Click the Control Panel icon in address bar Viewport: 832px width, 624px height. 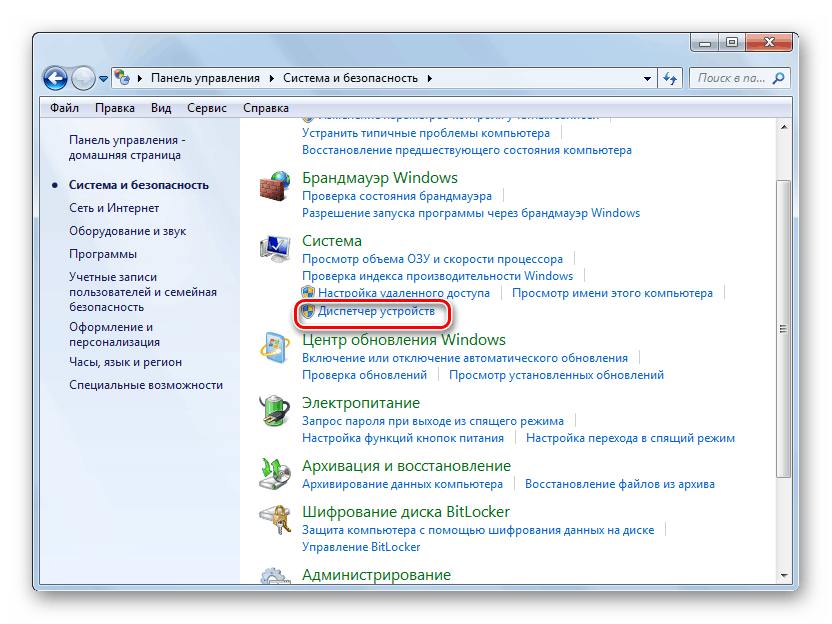pos(122,77)
